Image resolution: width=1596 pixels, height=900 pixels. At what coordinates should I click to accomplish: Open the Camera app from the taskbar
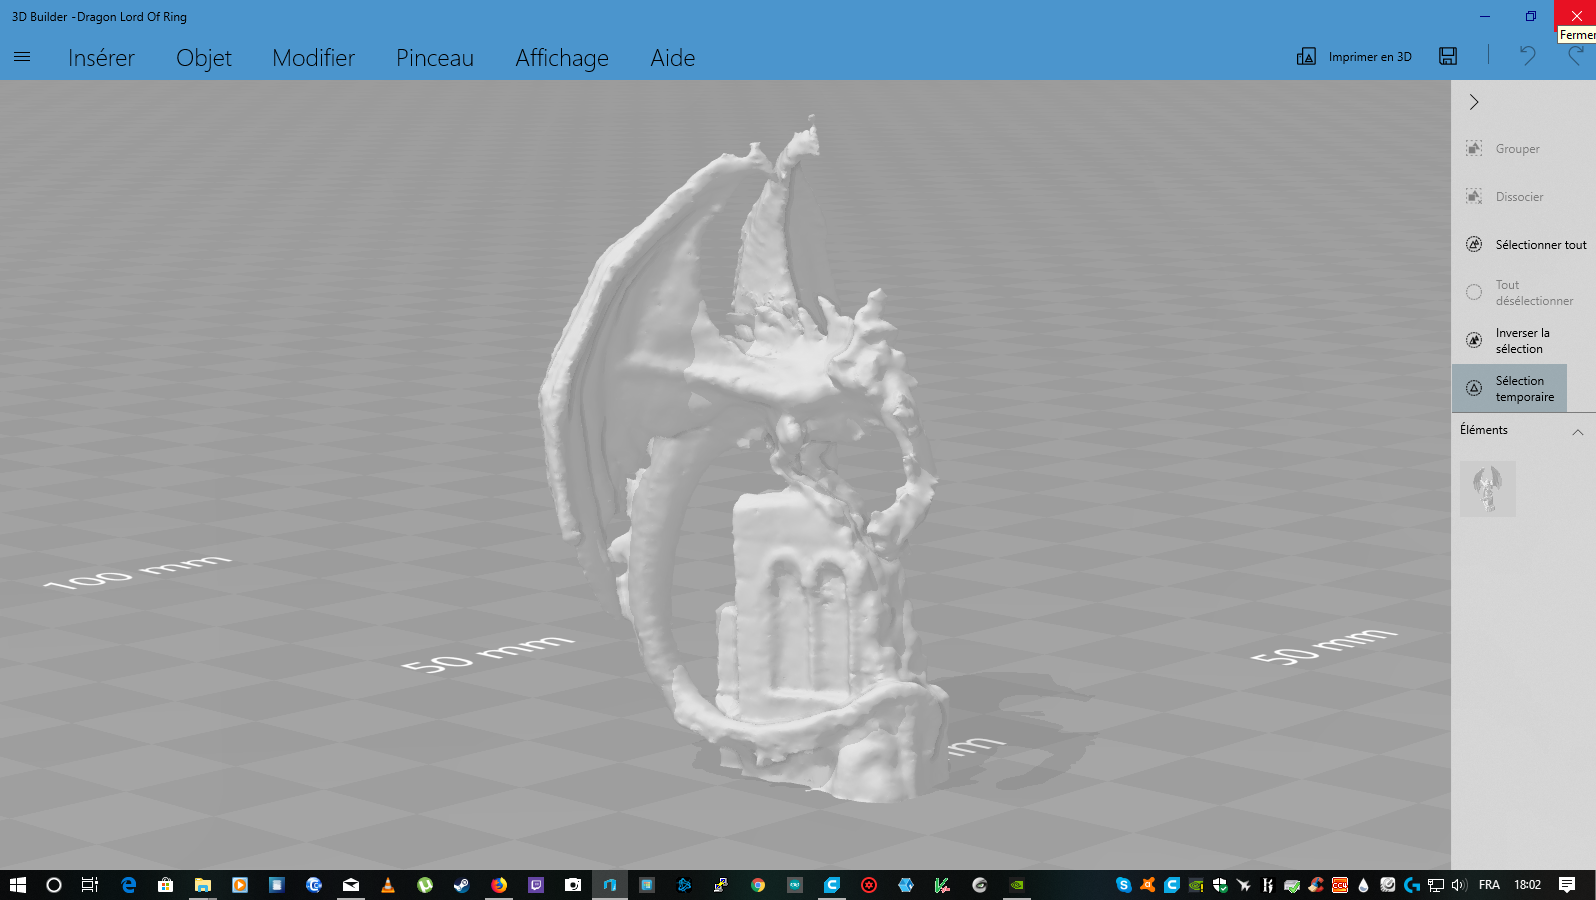pos(573,885)
